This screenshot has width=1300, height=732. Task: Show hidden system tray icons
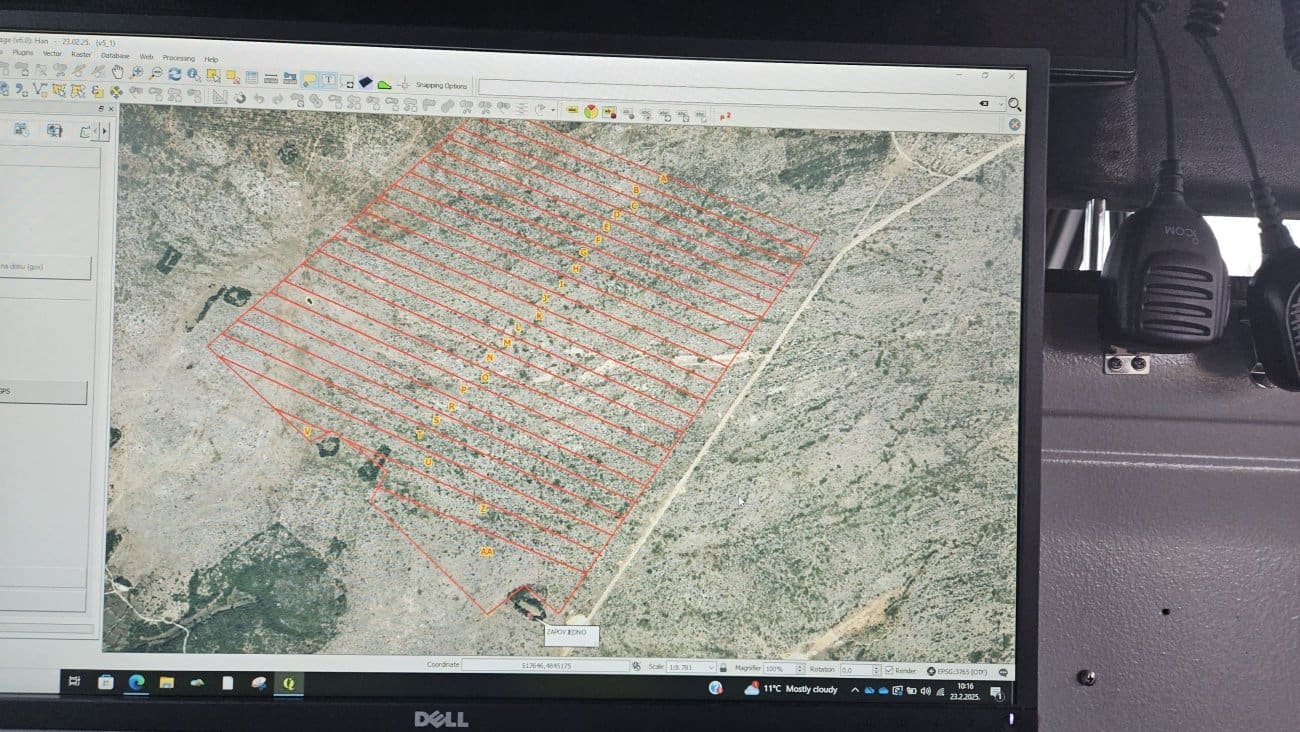click(x=854, y=690)
